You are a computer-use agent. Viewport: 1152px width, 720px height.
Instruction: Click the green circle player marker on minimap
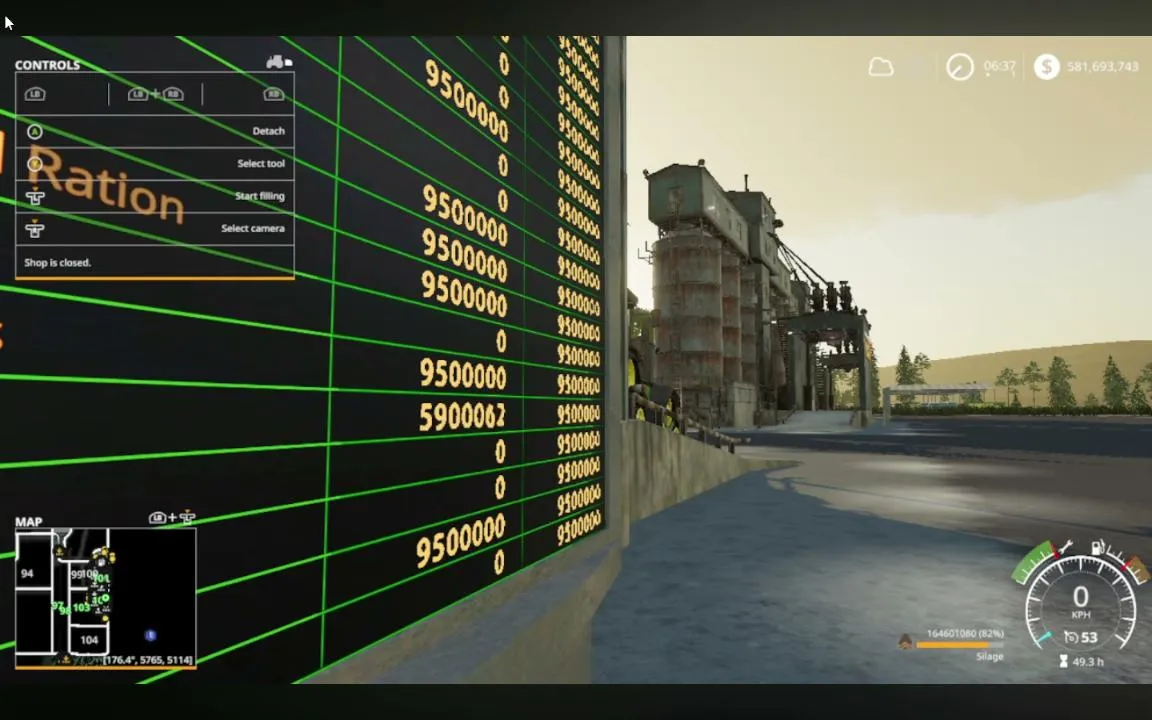105,598
